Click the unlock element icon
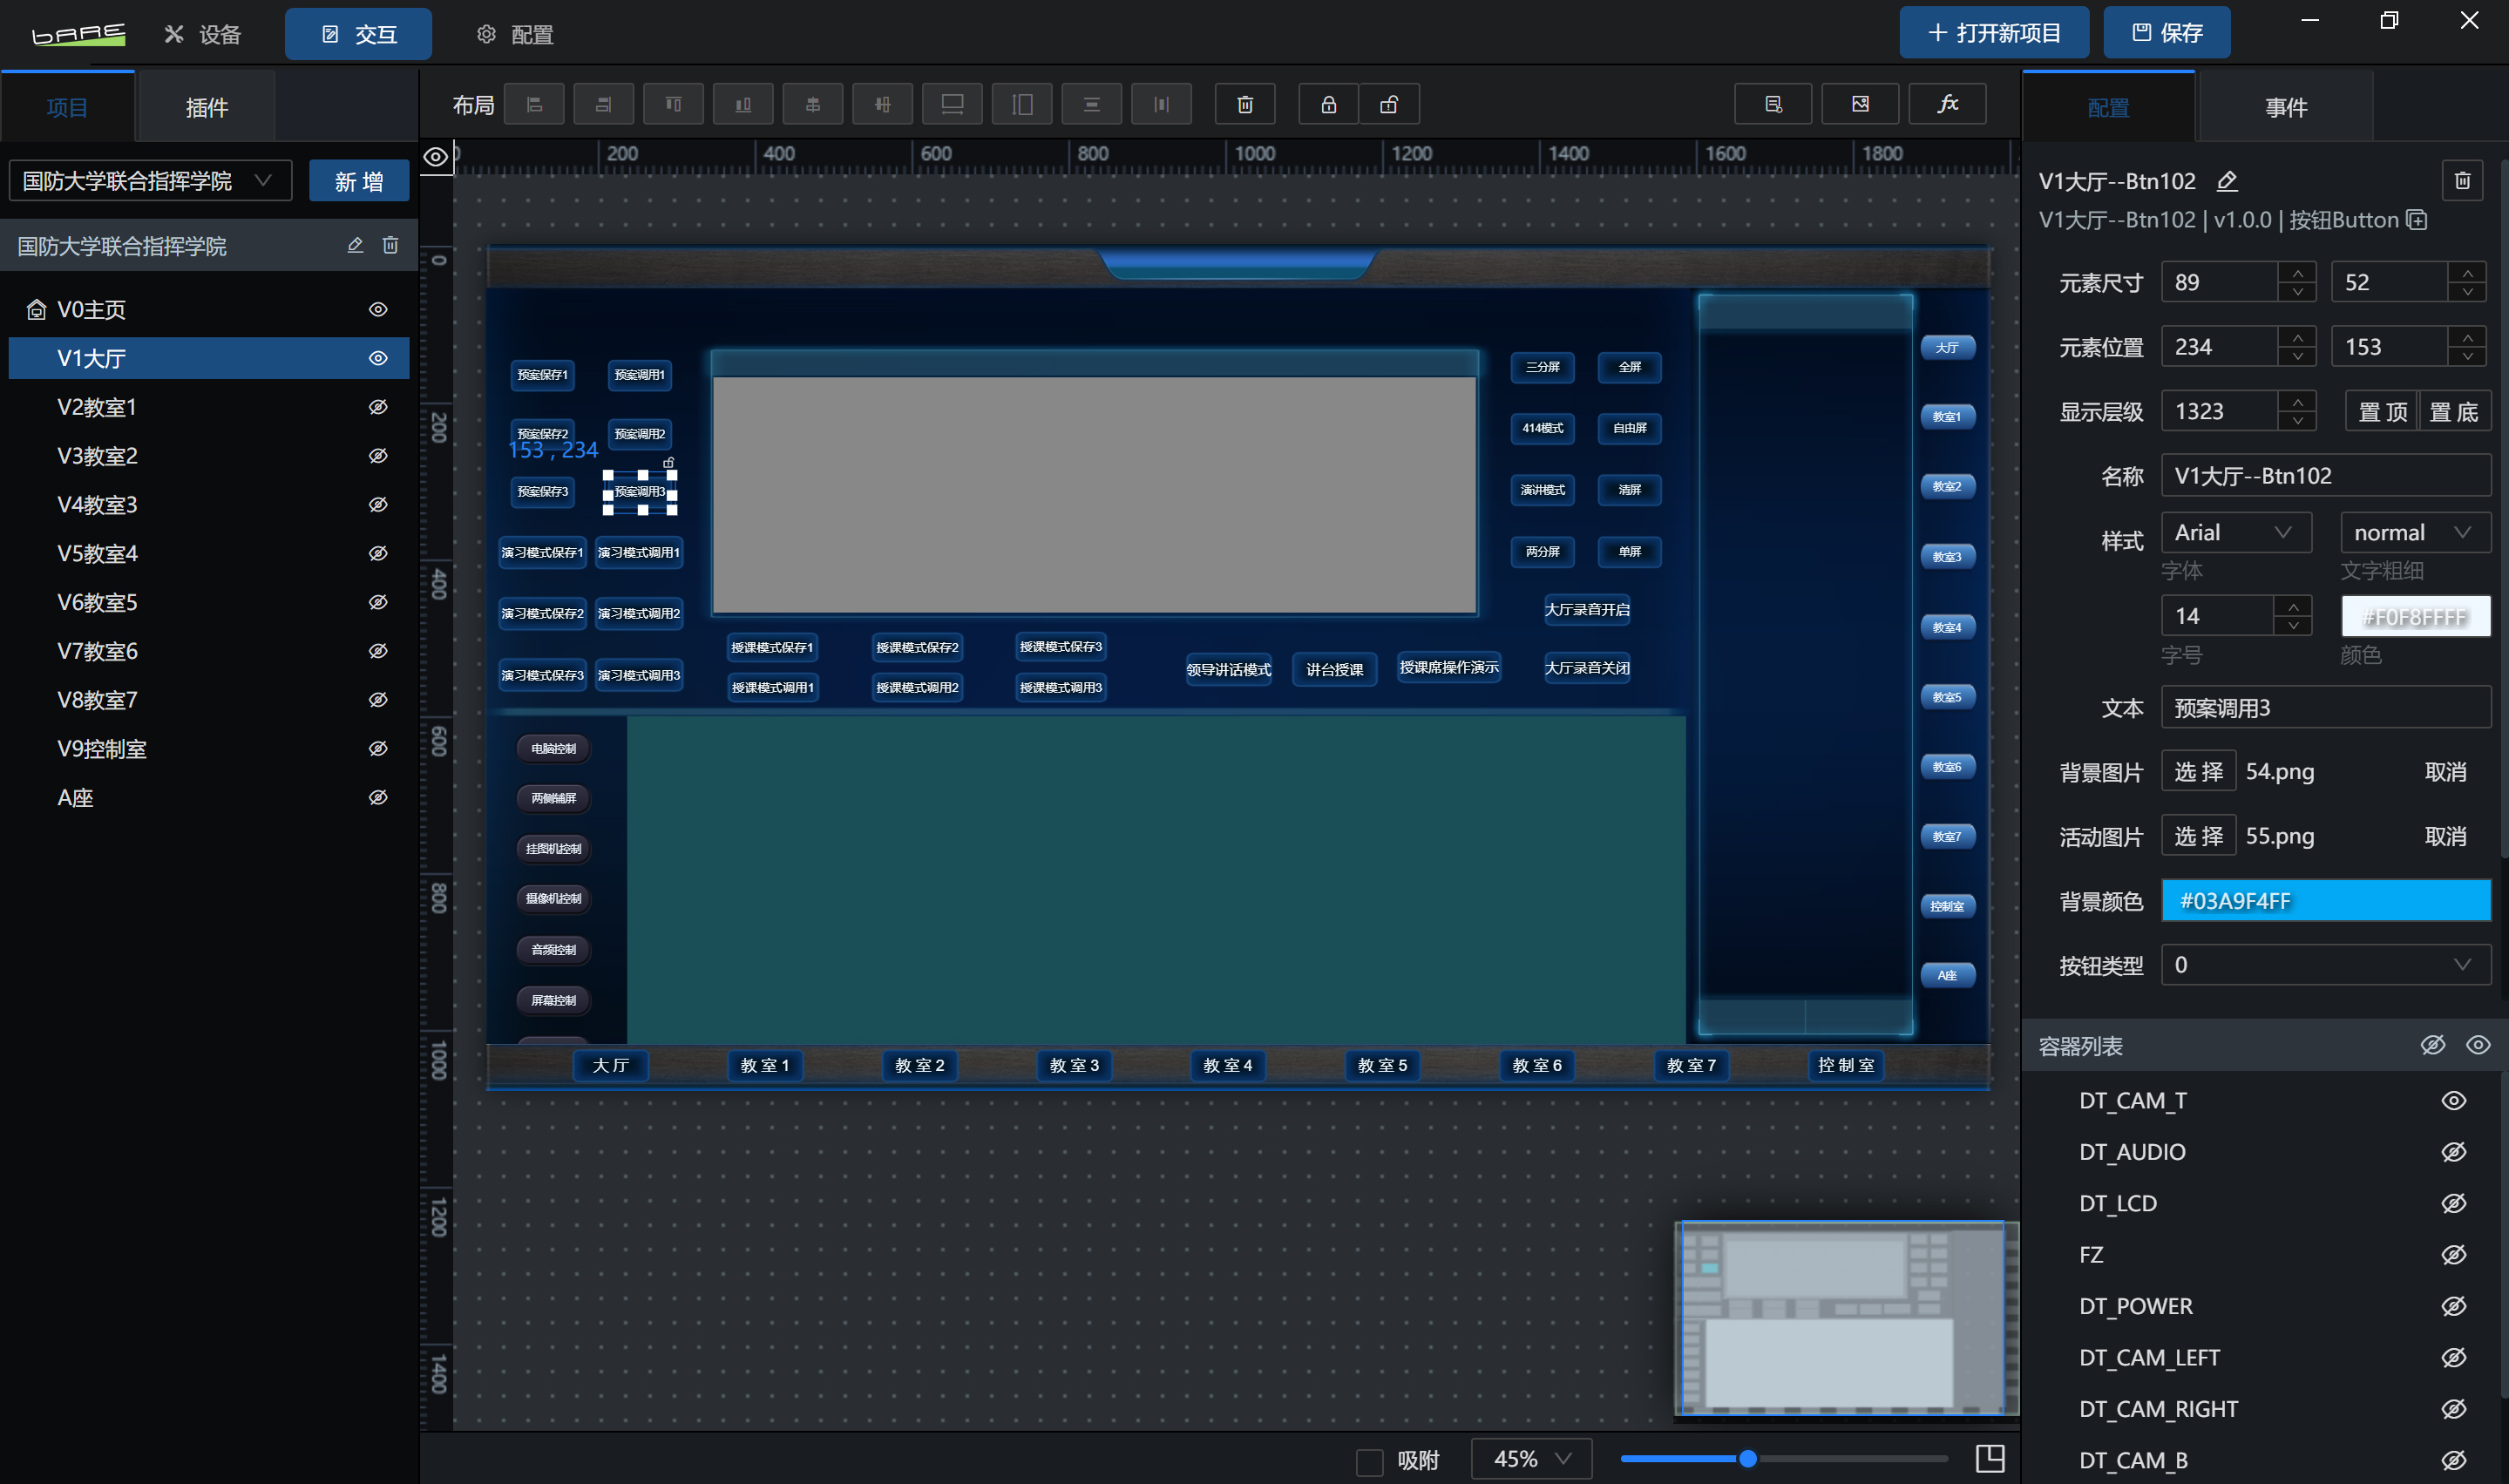The height and width of the screenshot is (1484, 2509). [x=1389, y=104]
